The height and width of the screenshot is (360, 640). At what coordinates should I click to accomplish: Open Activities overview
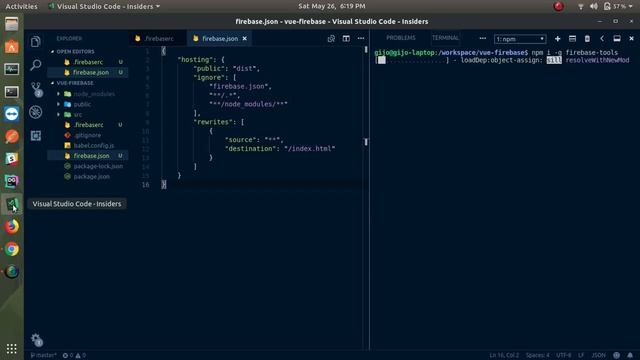(x=21, y=6)
